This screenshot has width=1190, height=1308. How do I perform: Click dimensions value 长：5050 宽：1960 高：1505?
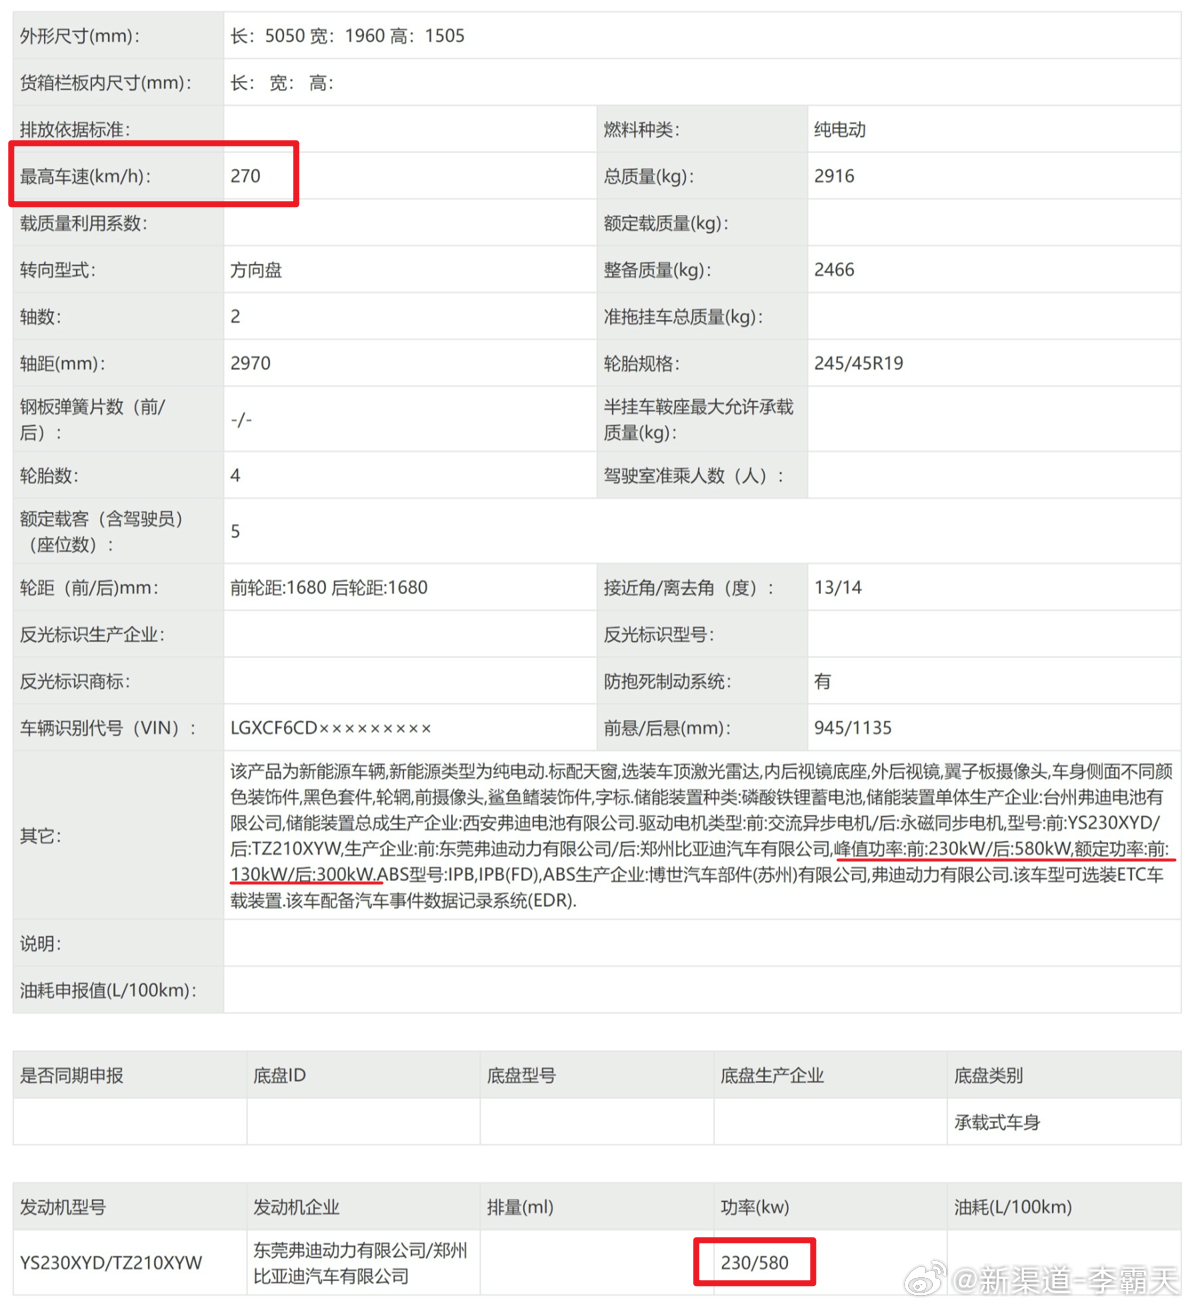[x=347, y=36]
